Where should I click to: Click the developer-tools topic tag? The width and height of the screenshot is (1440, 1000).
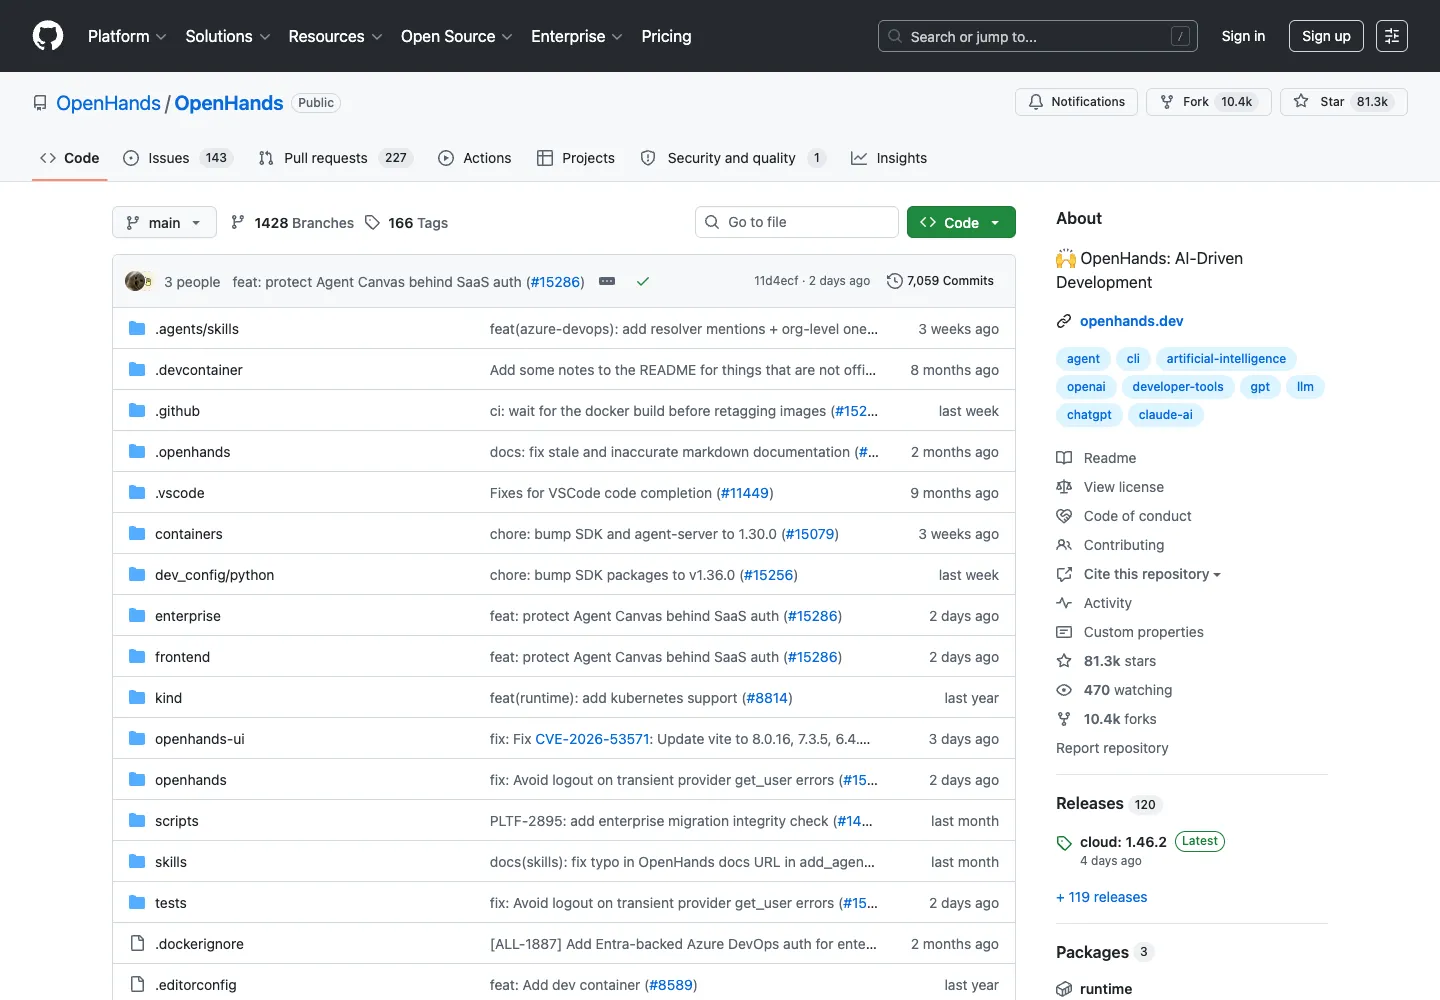1177,387
